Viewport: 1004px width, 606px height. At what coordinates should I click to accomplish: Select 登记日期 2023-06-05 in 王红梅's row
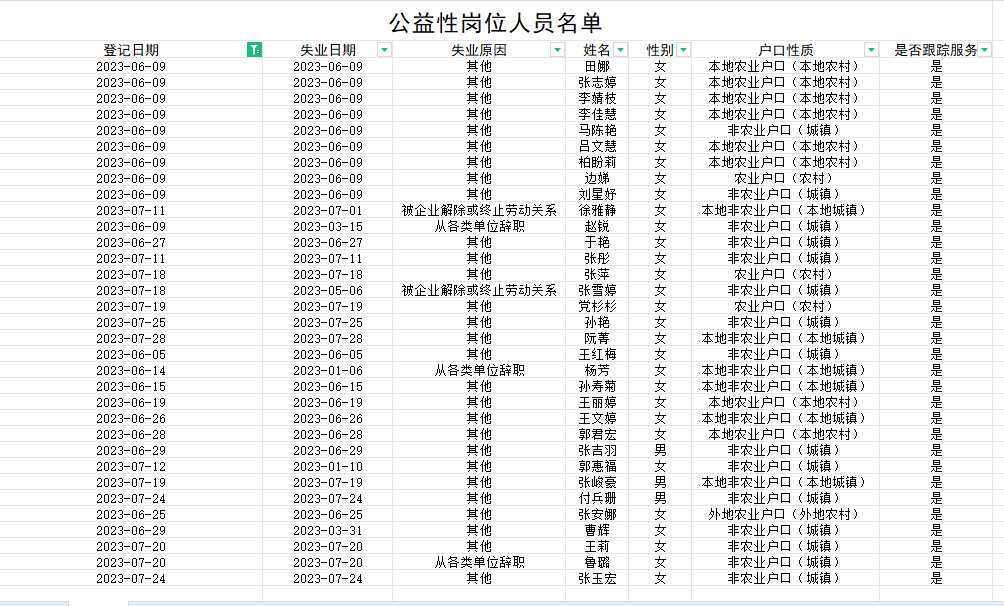[x=131, y=355]
